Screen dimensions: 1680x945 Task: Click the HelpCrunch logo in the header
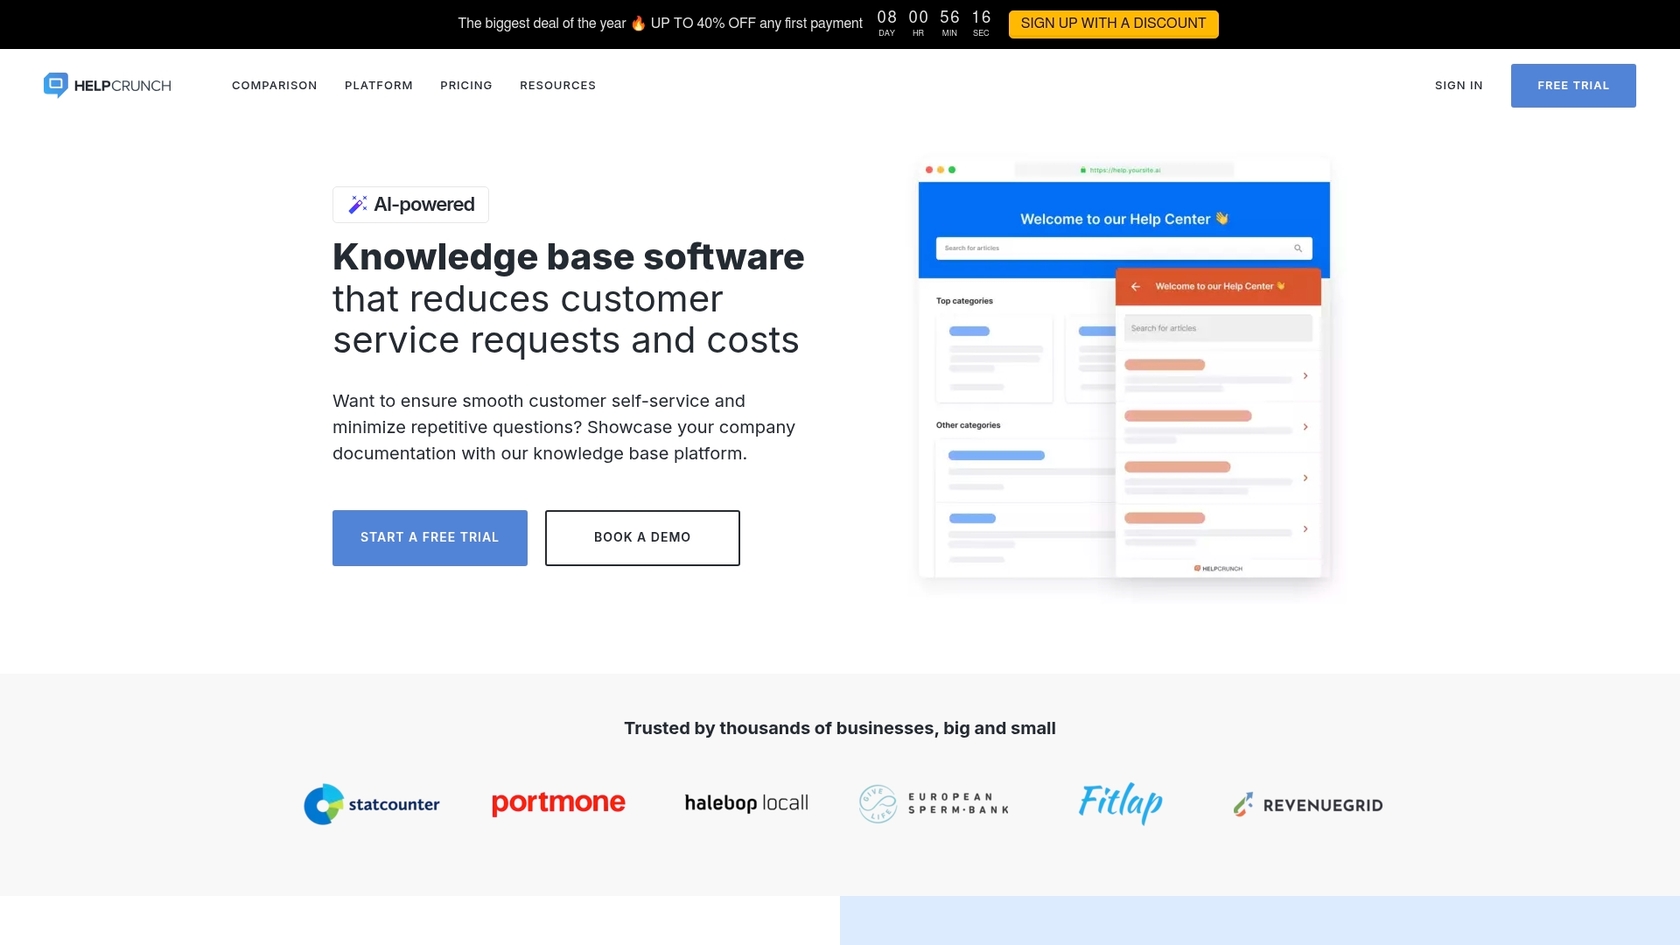[x=106, y=85]
